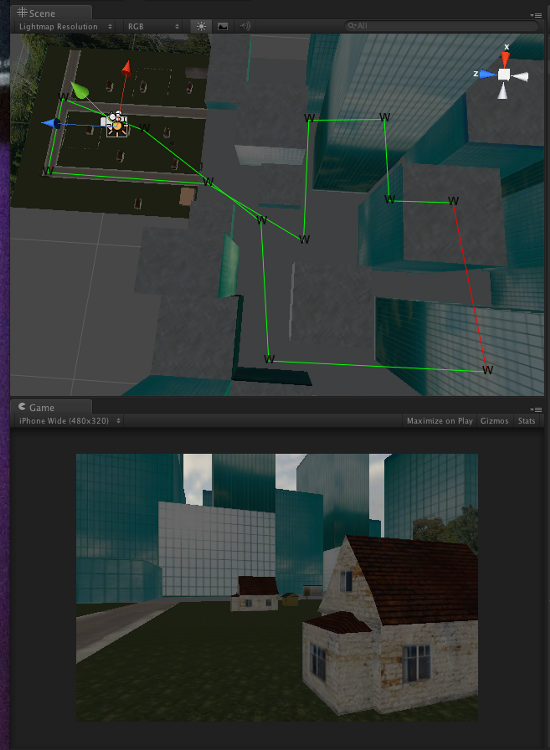The width and height of the screenshot is (550, 750).
Task: Show the Stats overlay
Action: pyautogui.click(x=527, y=421)
